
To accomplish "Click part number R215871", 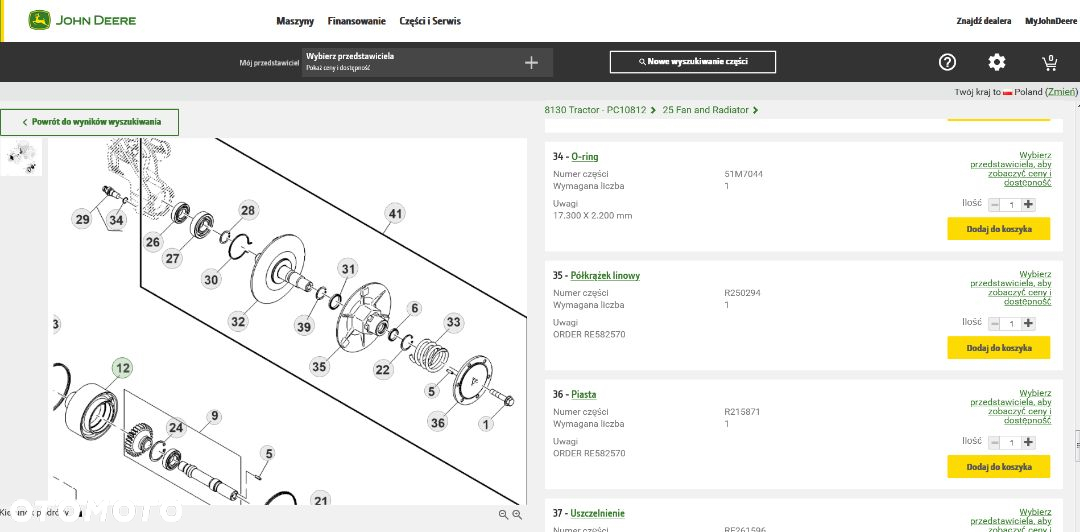I will 741,412.
